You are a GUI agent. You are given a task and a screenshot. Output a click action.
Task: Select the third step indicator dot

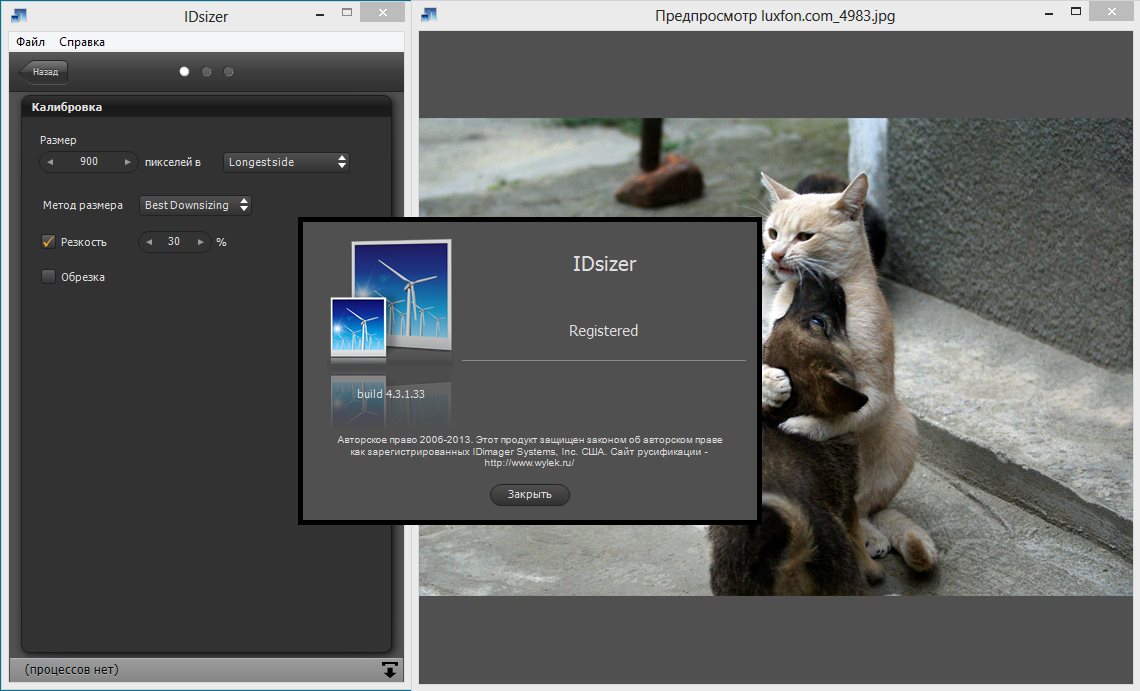[228, 72]
